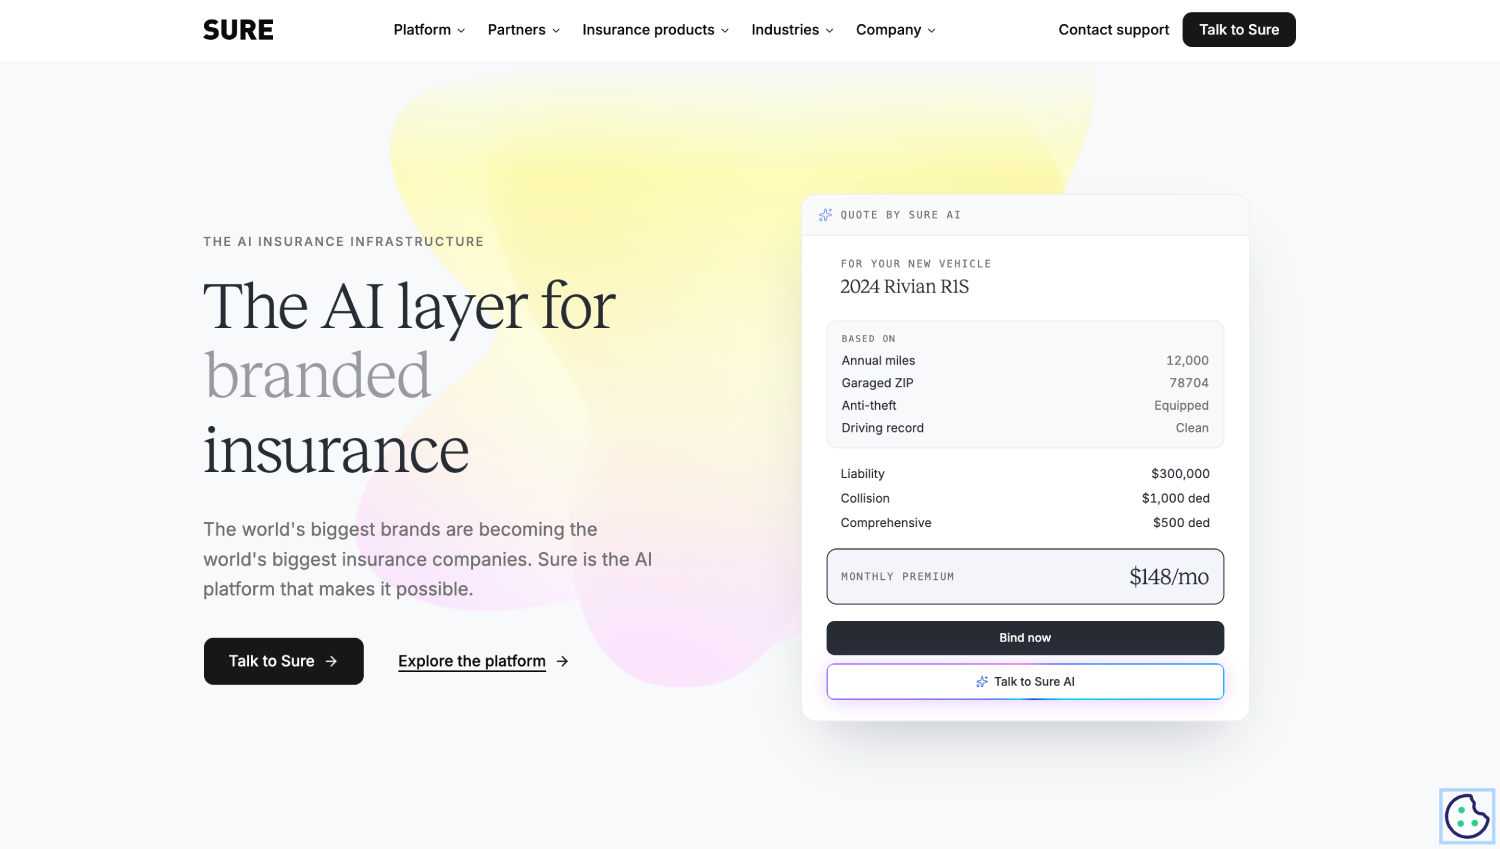Click sparkle icon in Talk to Sure AI button

click(982, 682)
